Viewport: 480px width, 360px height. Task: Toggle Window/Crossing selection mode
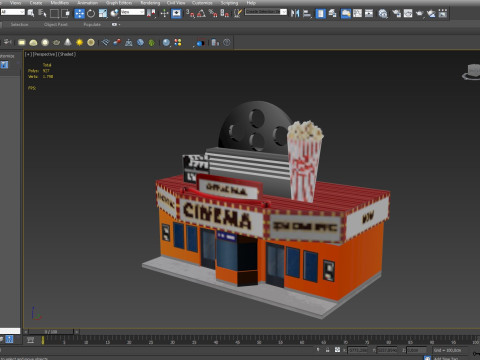point(66,13)
